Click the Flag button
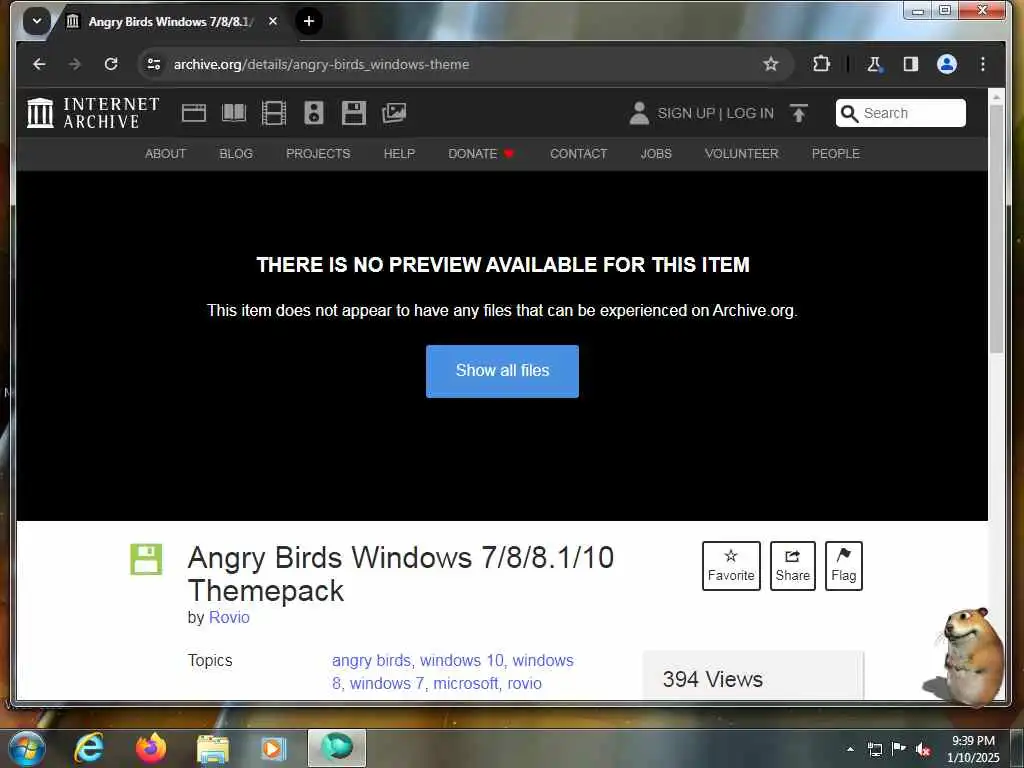1024x768 pixels. (x=843, y=566)
